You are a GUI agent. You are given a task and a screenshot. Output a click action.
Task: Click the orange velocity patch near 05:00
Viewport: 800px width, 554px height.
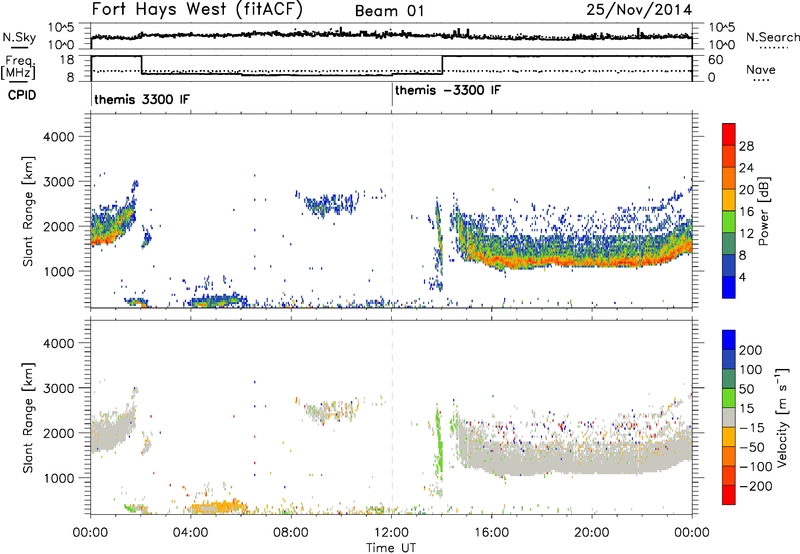click(x=218, y=507)
